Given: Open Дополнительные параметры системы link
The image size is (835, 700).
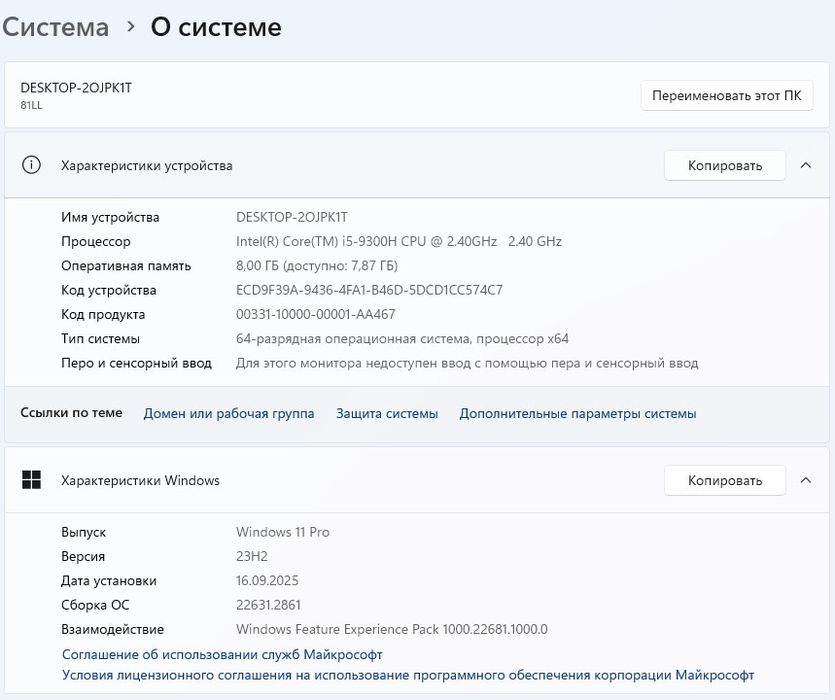Looking at the screenshot, I should [578, 413].
